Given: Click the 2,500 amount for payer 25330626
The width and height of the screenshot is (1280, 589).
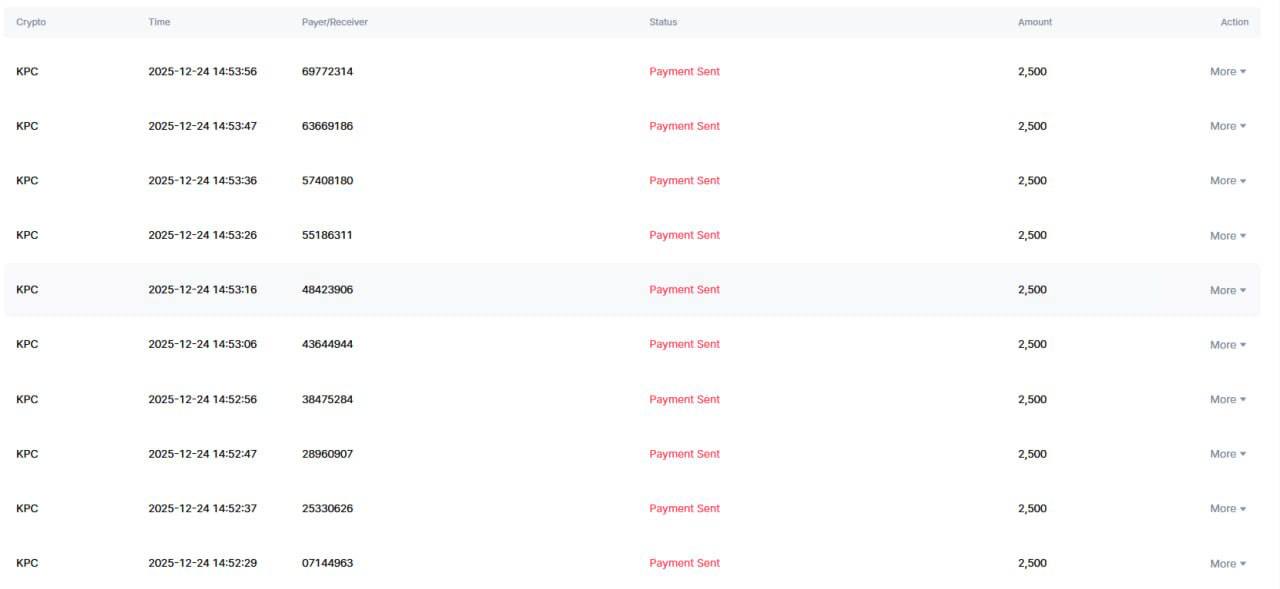Looking at the screenshot, I should coord(1032,508).
